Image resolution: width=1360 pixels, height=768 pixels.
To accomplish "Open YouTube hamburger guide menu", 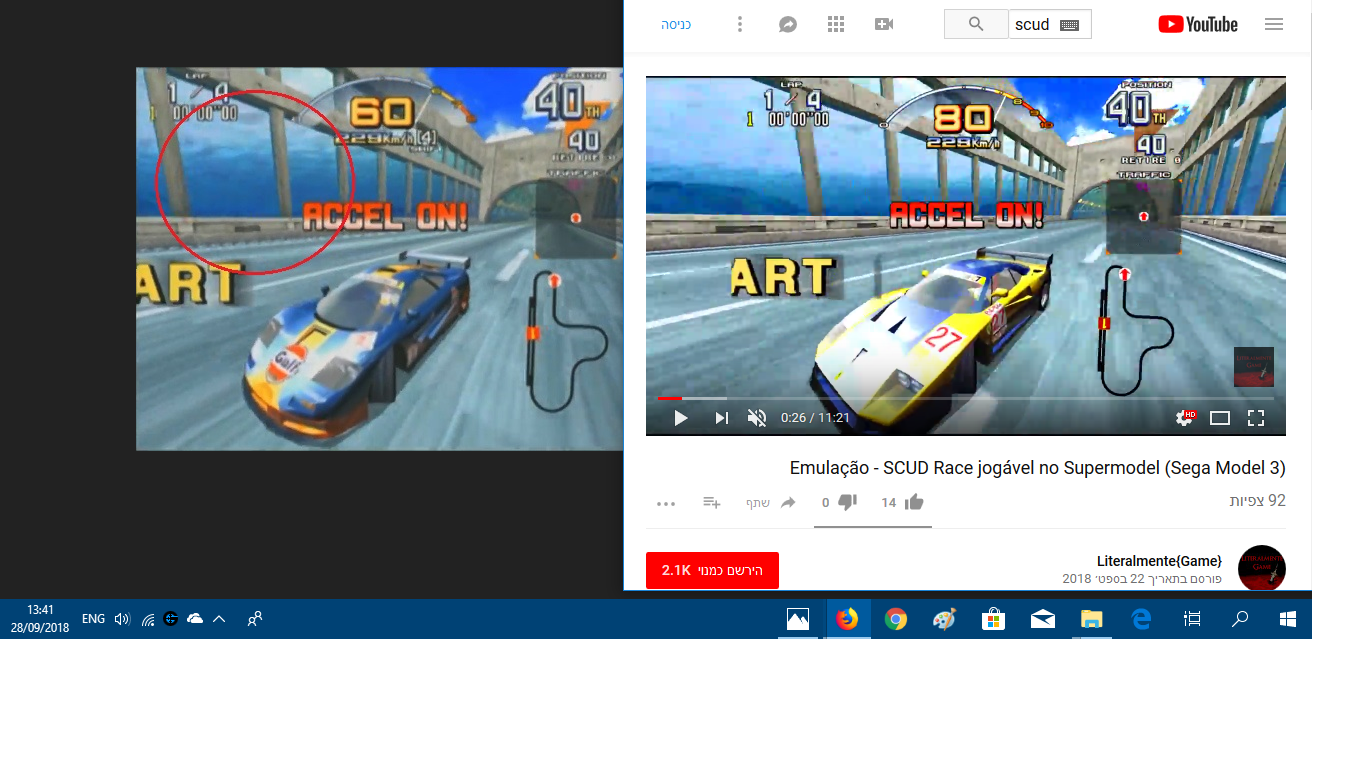I will coord(1274,24).
